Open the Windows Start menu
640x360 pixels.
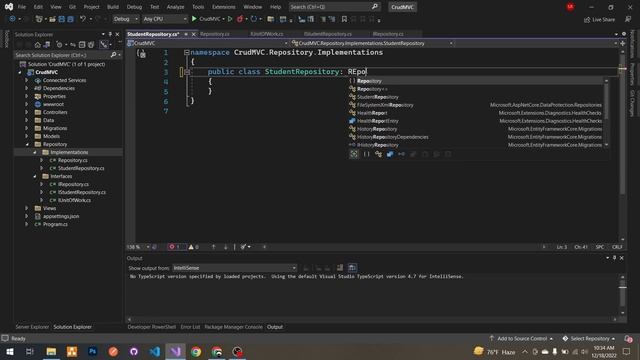(9, 351)
